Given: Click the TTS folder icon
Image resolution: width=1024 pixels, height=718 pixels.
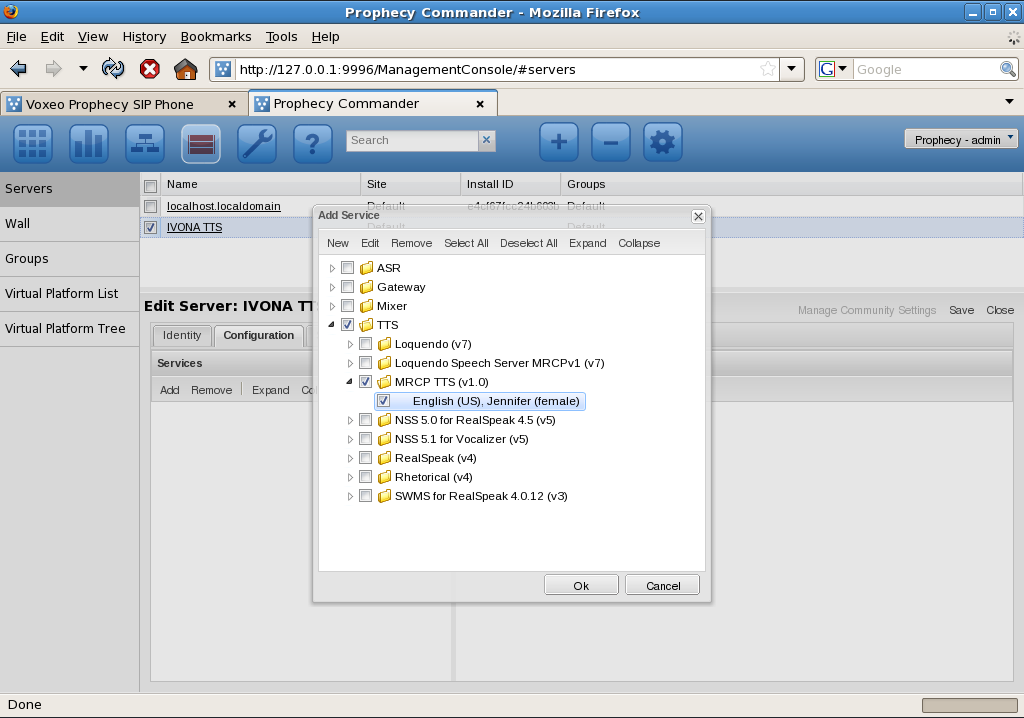Looking at the screenshot, I should pos(366,325).
